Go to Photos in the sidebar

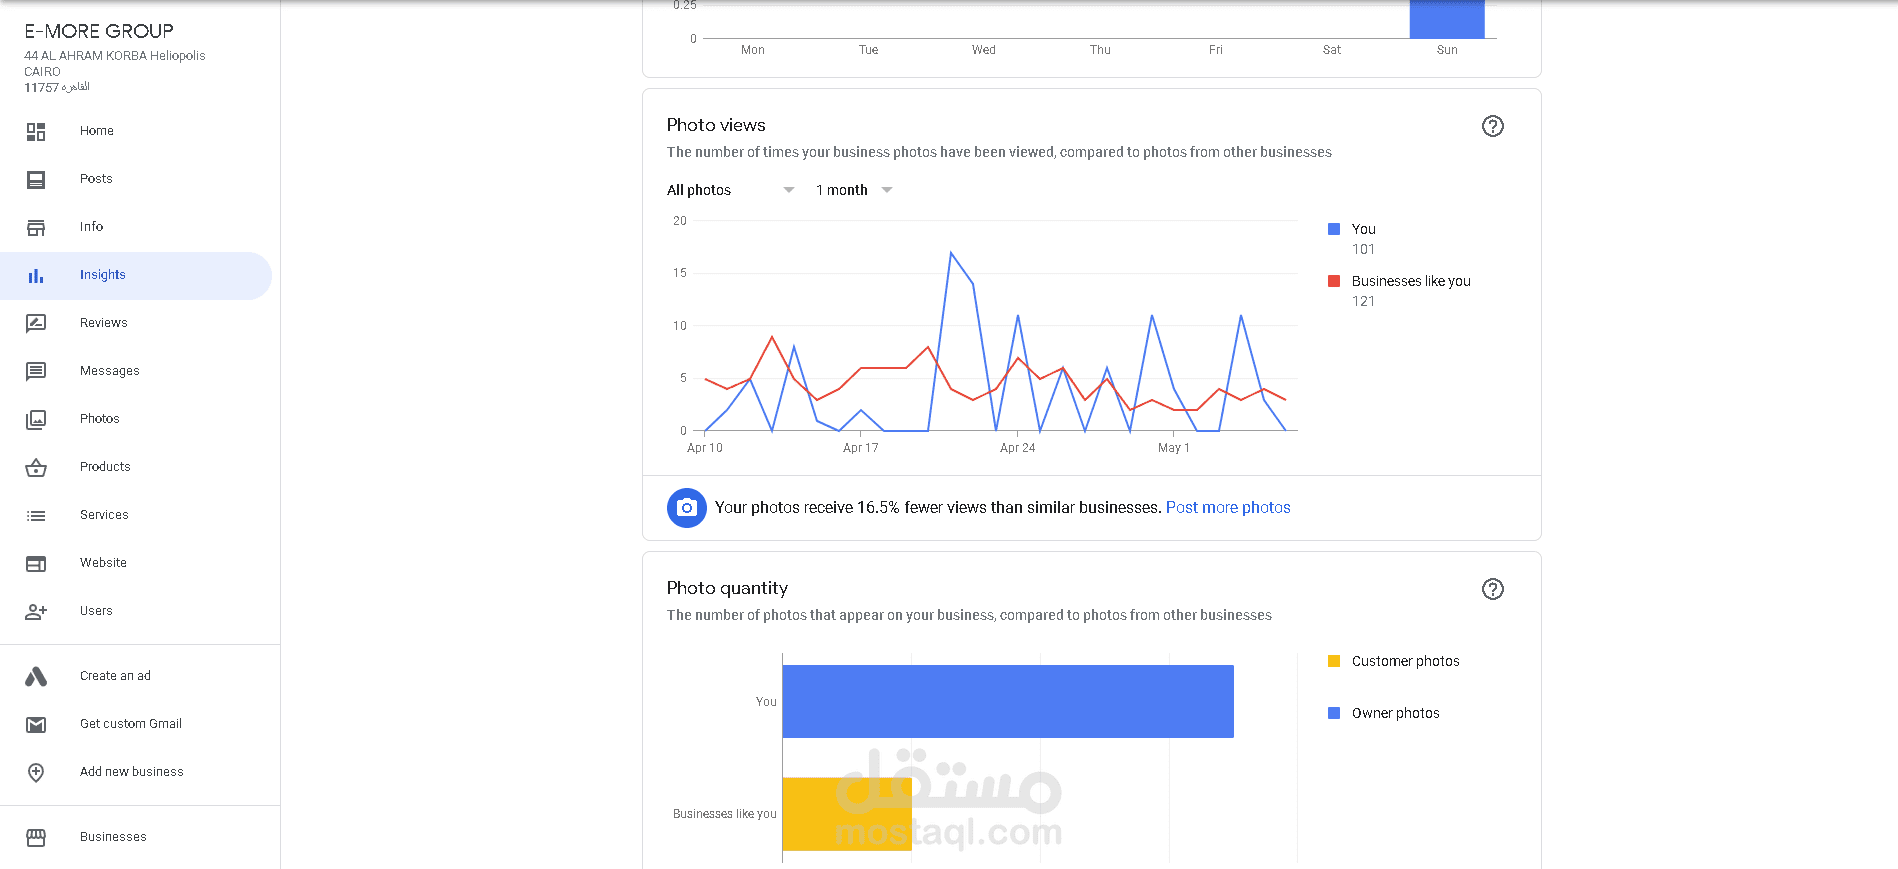pos(99,419)
